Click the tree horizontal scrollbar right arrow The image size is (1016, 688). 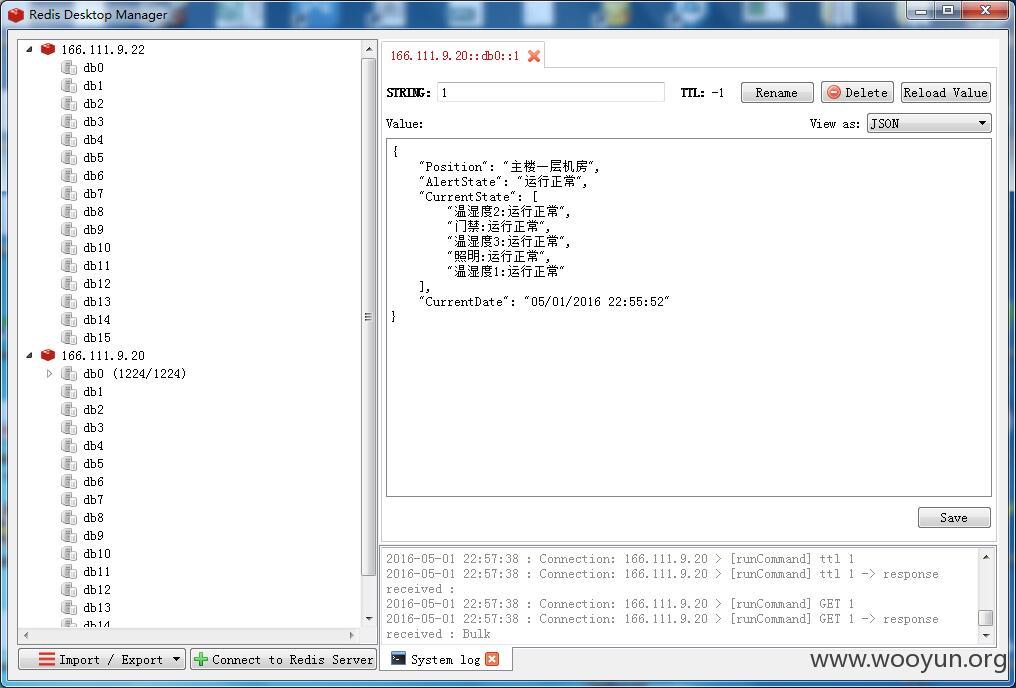coord(351,635)
